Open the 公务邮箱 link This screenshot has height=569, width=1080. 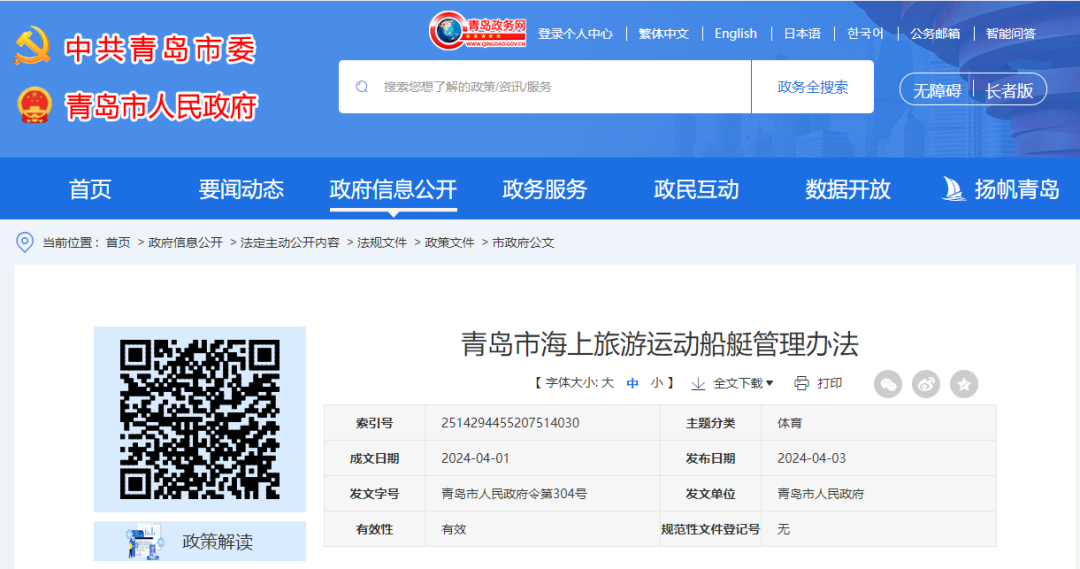pyautogui.click(x=935, y=34)
